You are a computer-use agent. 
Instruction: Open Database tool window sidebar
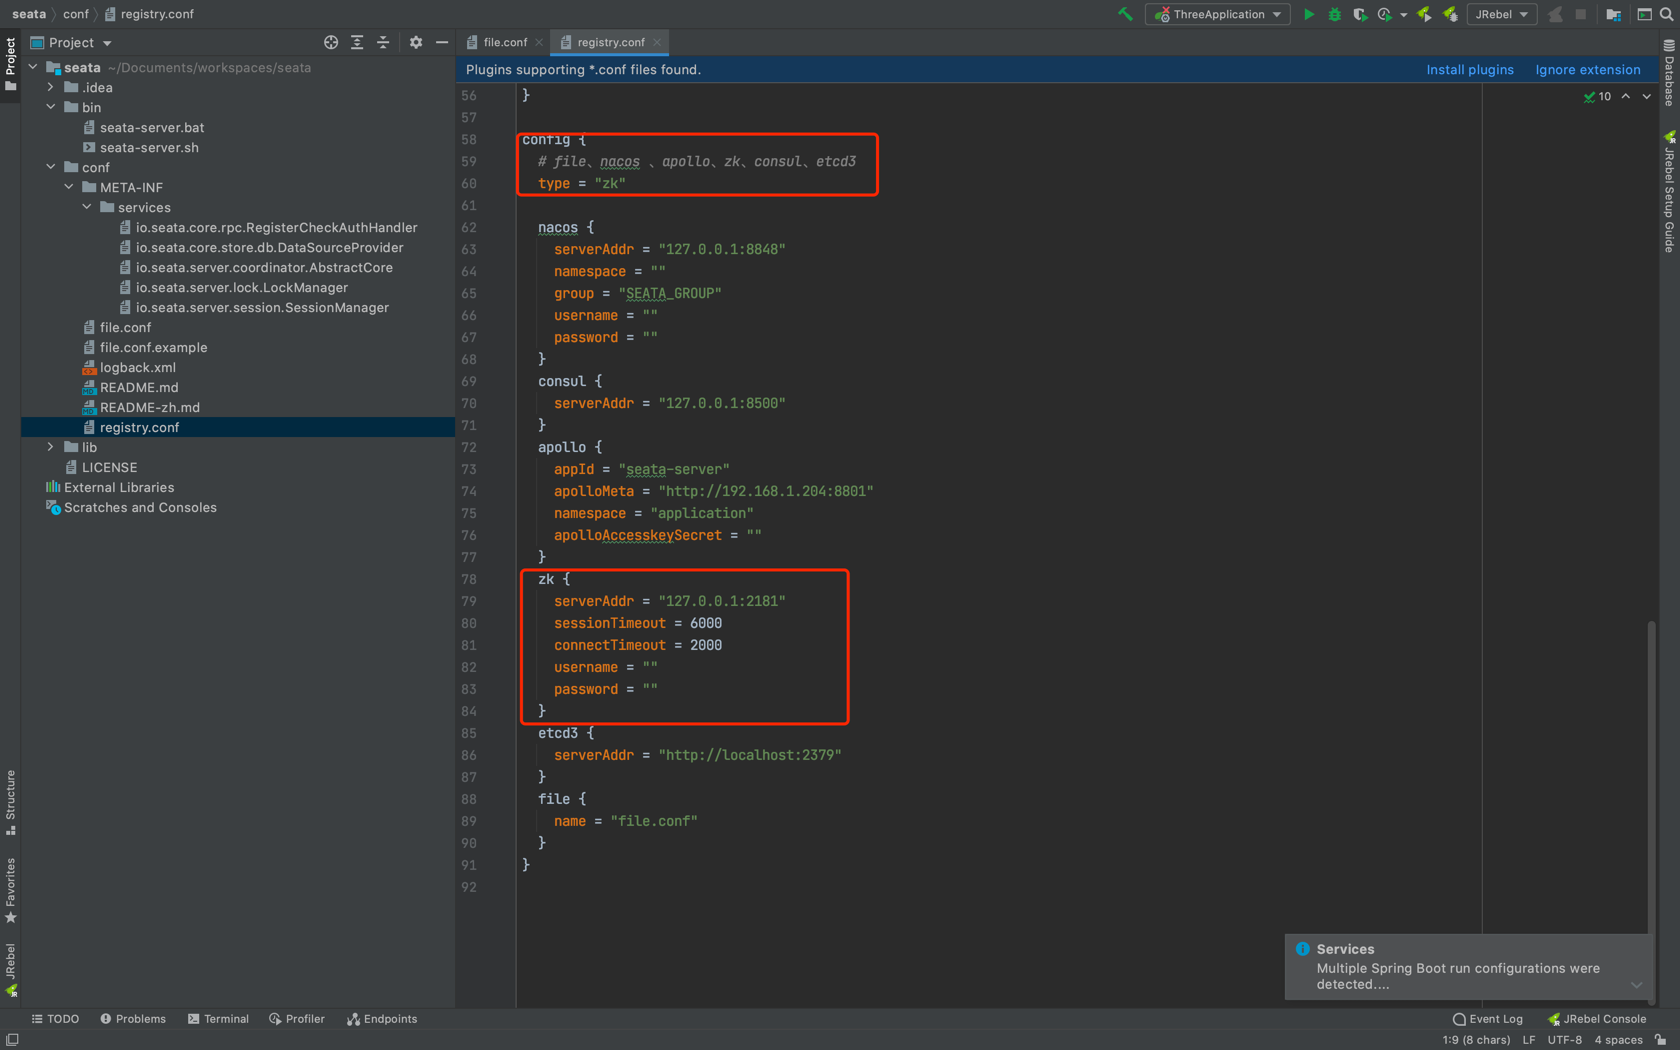point(1669,73)
